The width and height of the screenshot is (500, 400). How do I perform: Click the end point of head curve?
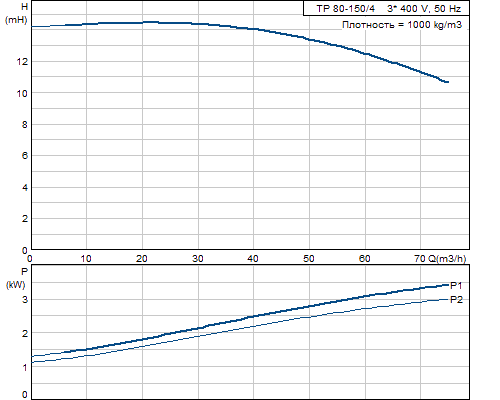(447, 82)
